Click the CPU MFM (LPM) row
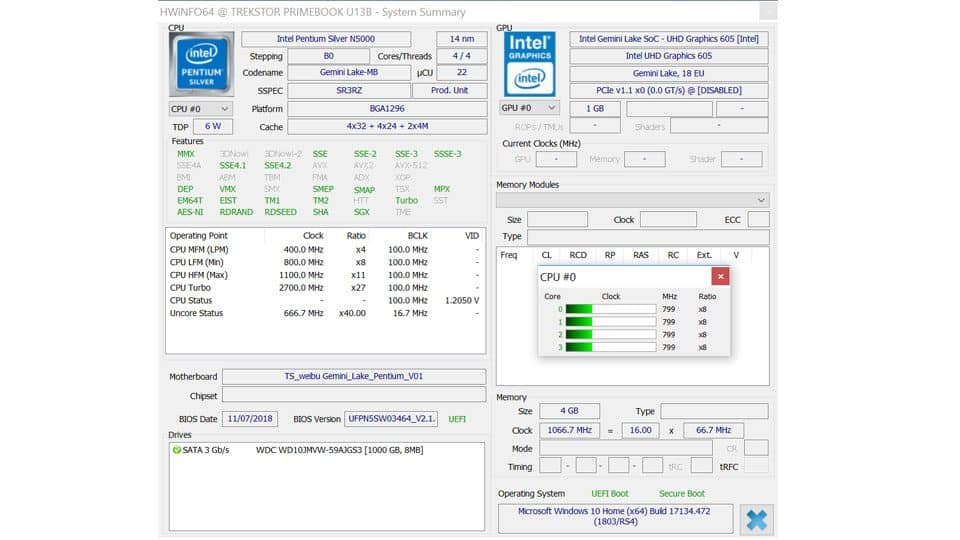Screen dimensions: 960x540 click(x=324, y=250)
